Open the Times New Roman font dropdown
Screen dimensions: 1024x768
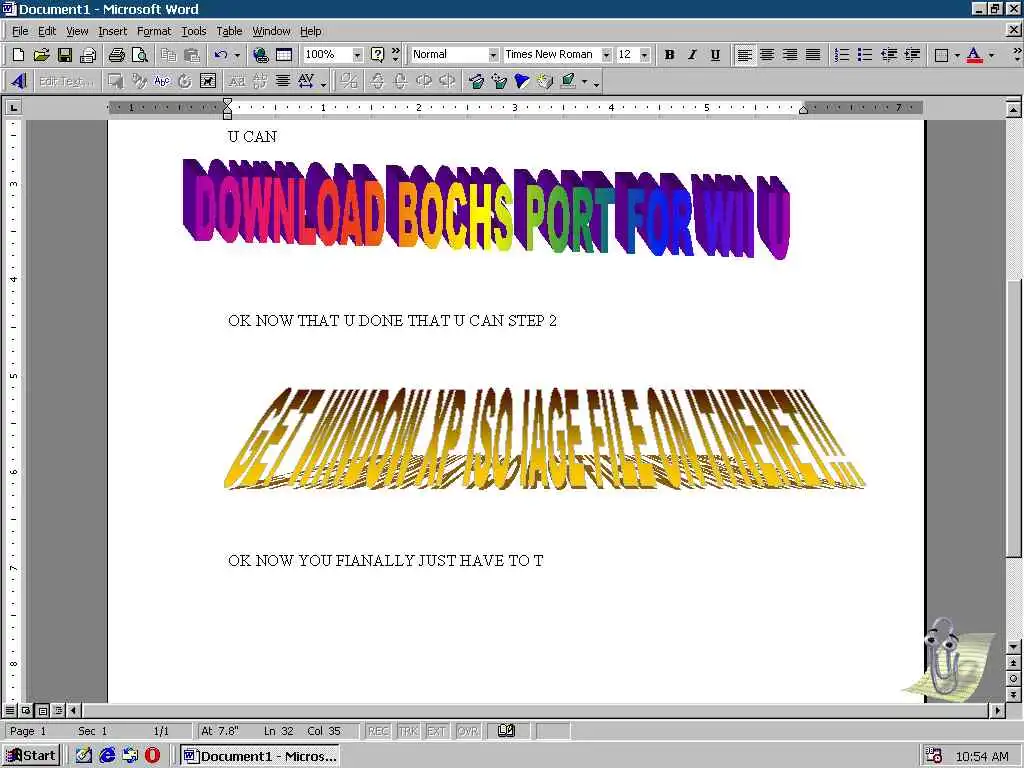point(606,55)
